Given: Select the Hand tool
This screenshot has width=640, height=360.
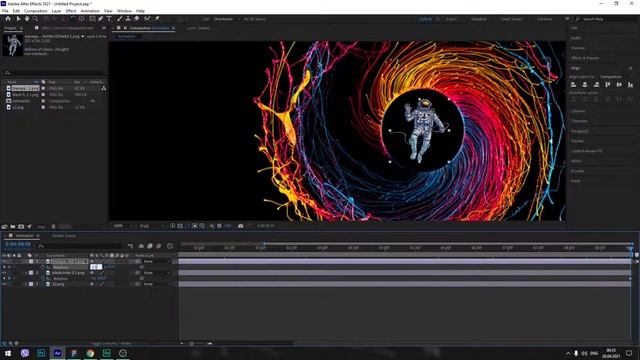Looking at the screenshot, I should click(27, 19).
